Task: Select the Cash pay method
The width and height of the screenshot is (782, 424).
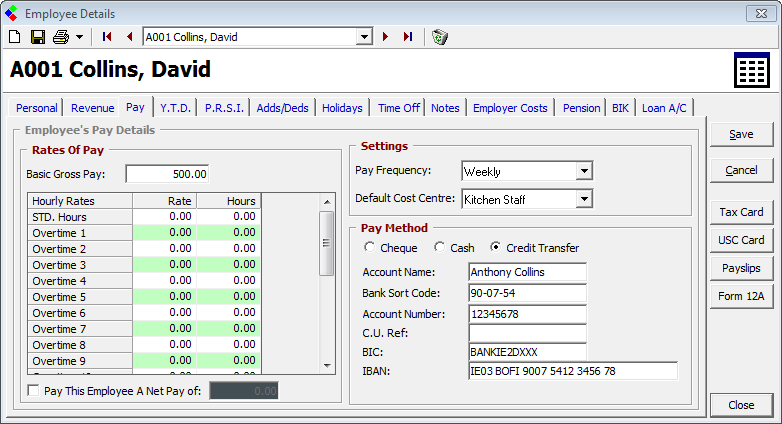Action: 440,248
